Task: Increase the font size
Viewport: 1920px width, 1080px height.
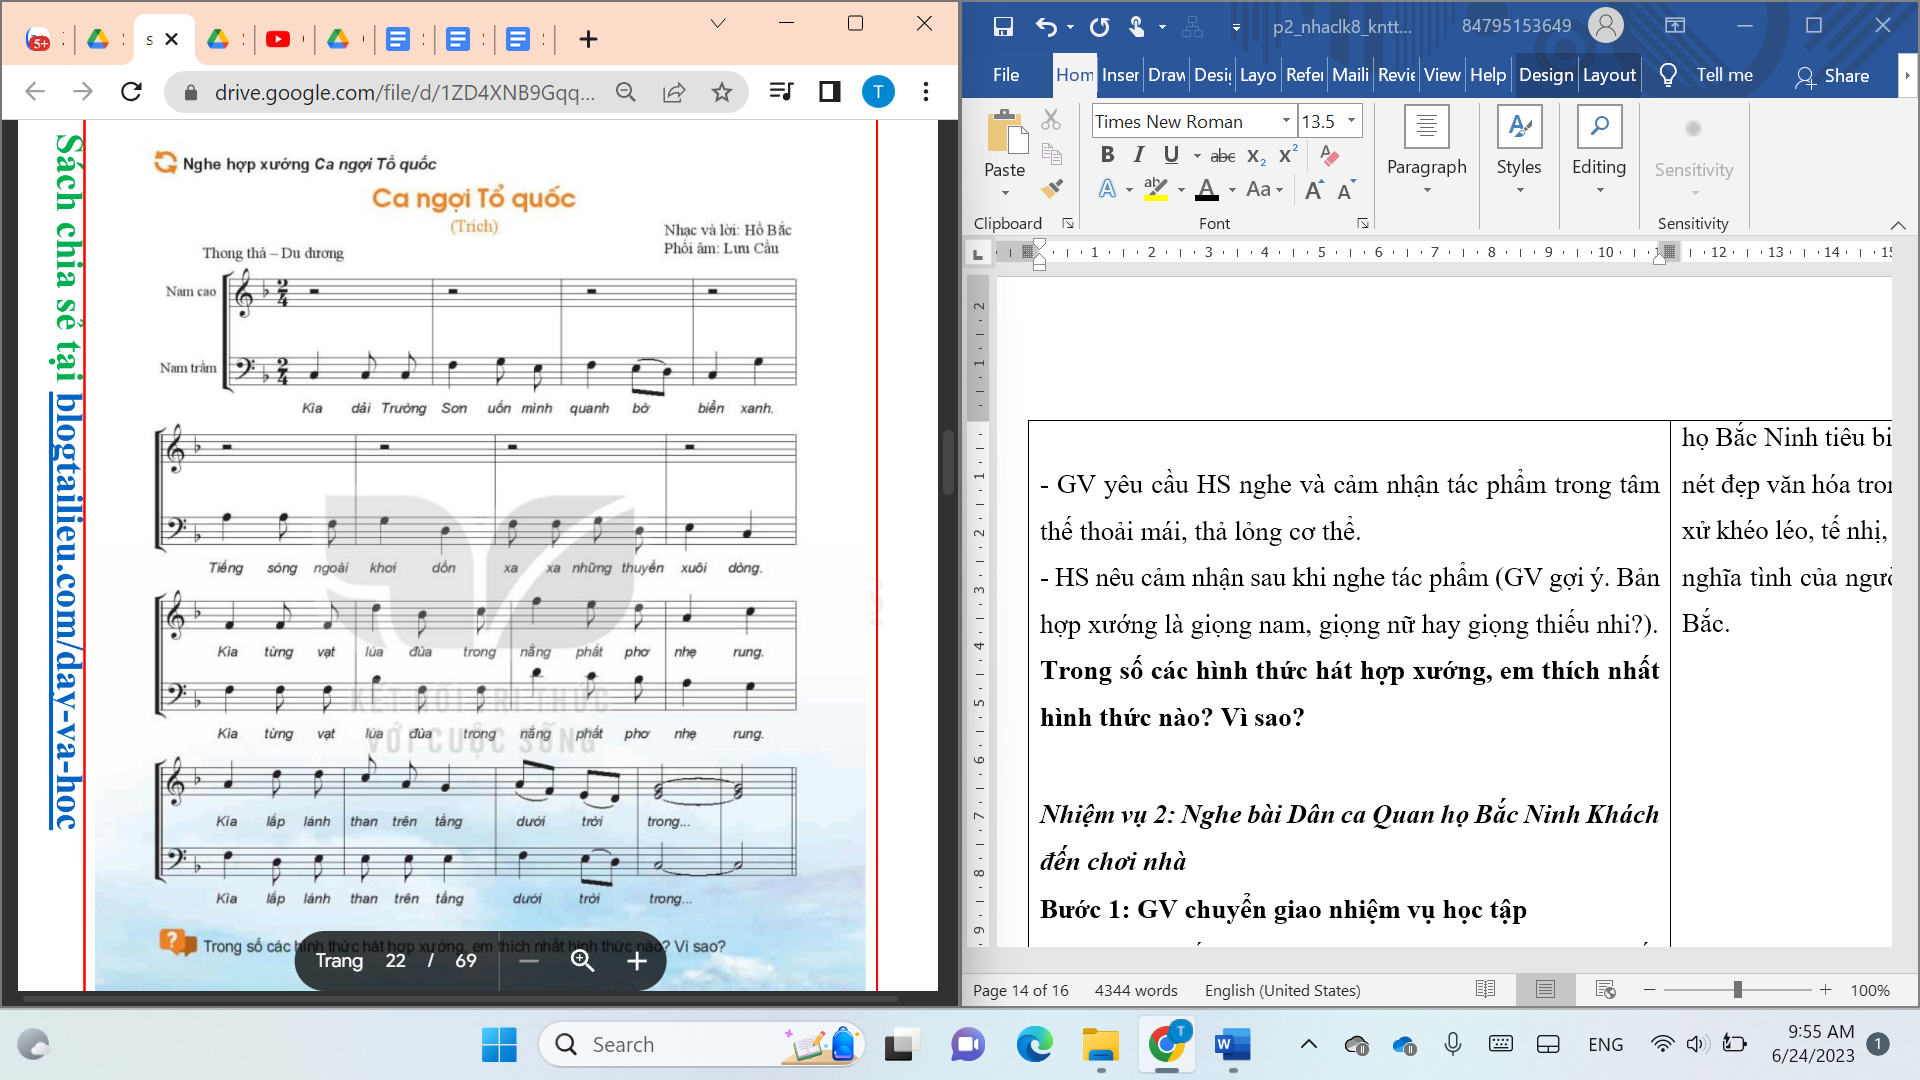Action: click(1314, 190)
